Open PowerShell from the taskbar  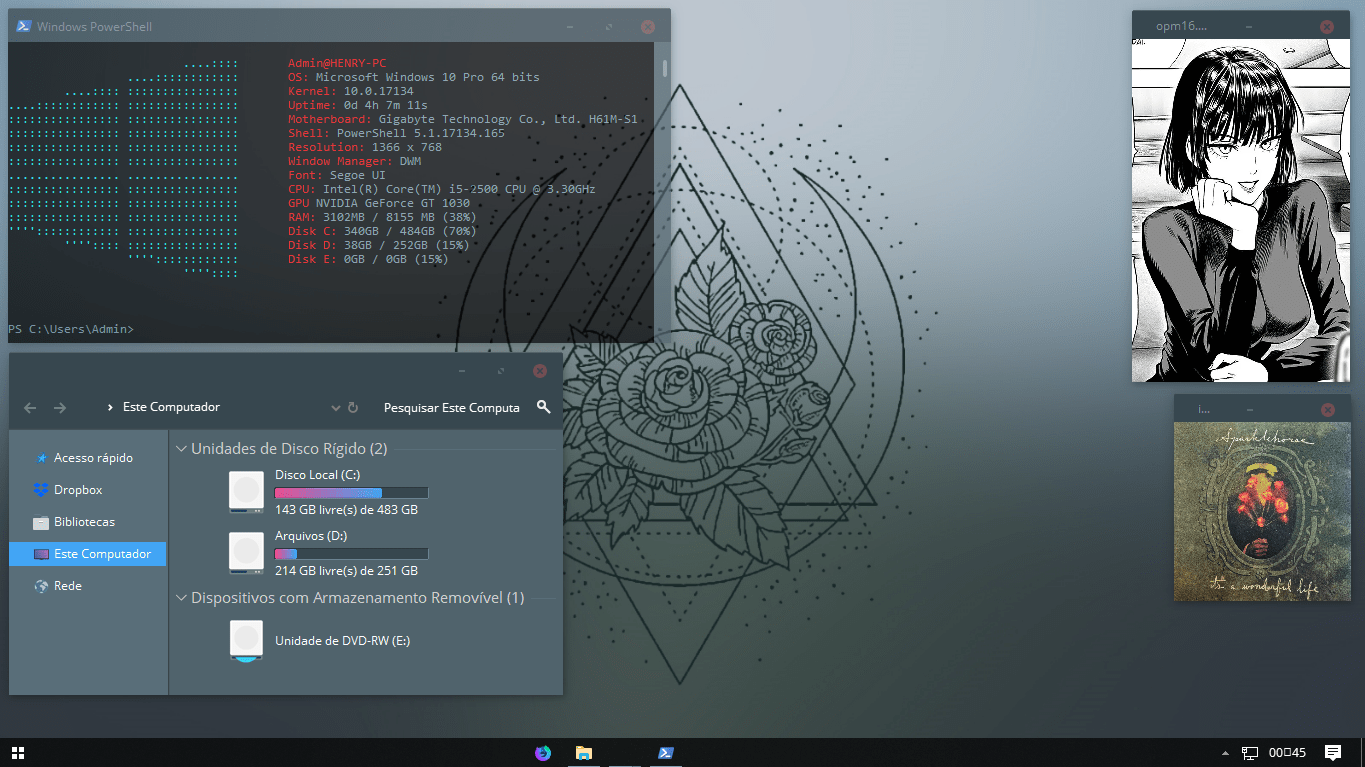666,752
